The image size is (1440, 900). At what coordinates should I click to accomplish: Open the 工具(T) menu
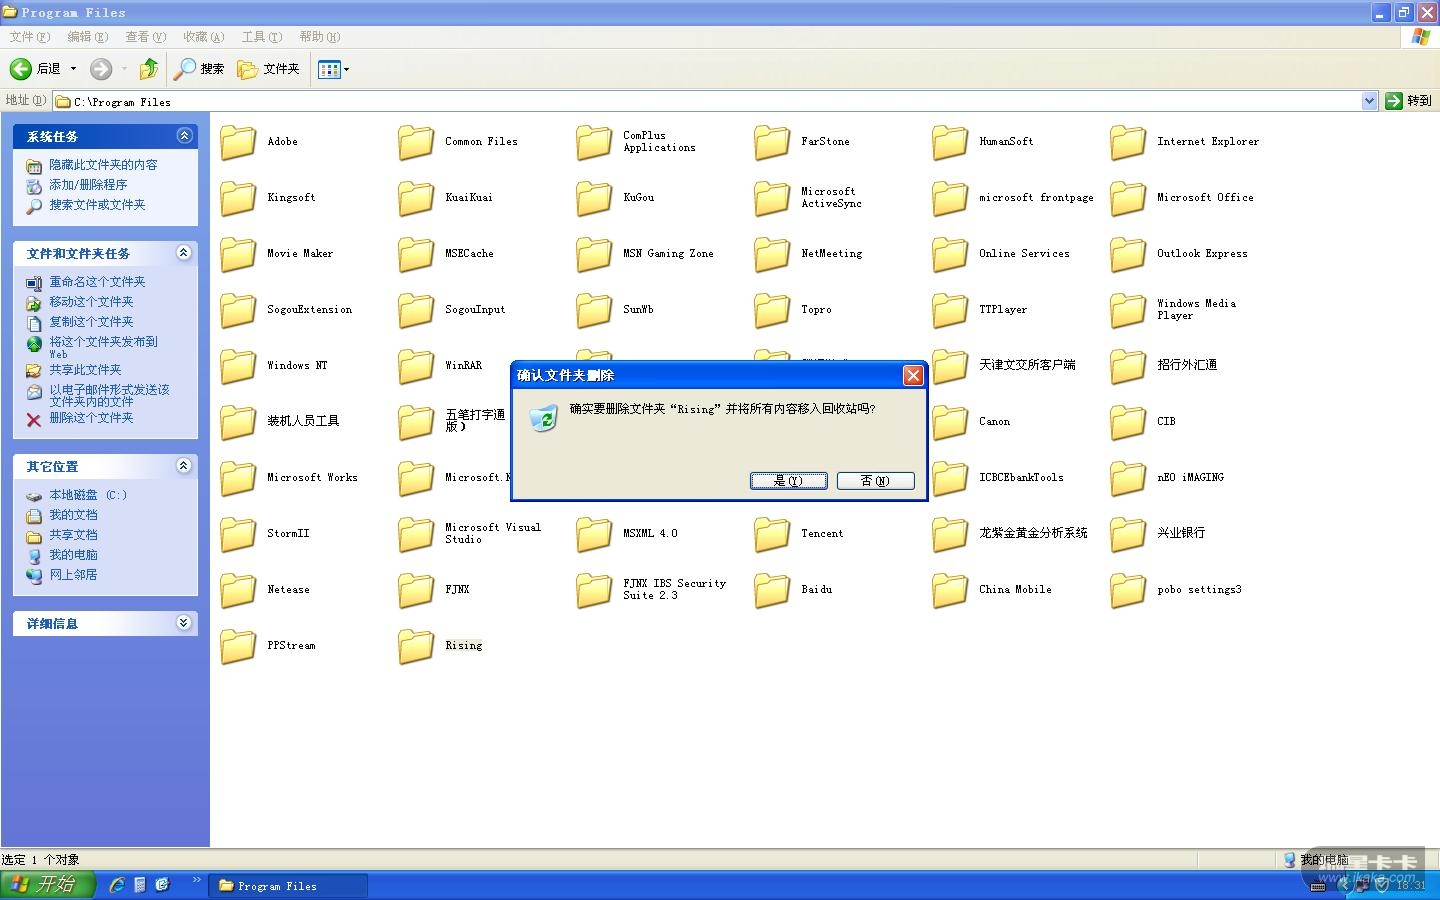click(x=261, y=37)
